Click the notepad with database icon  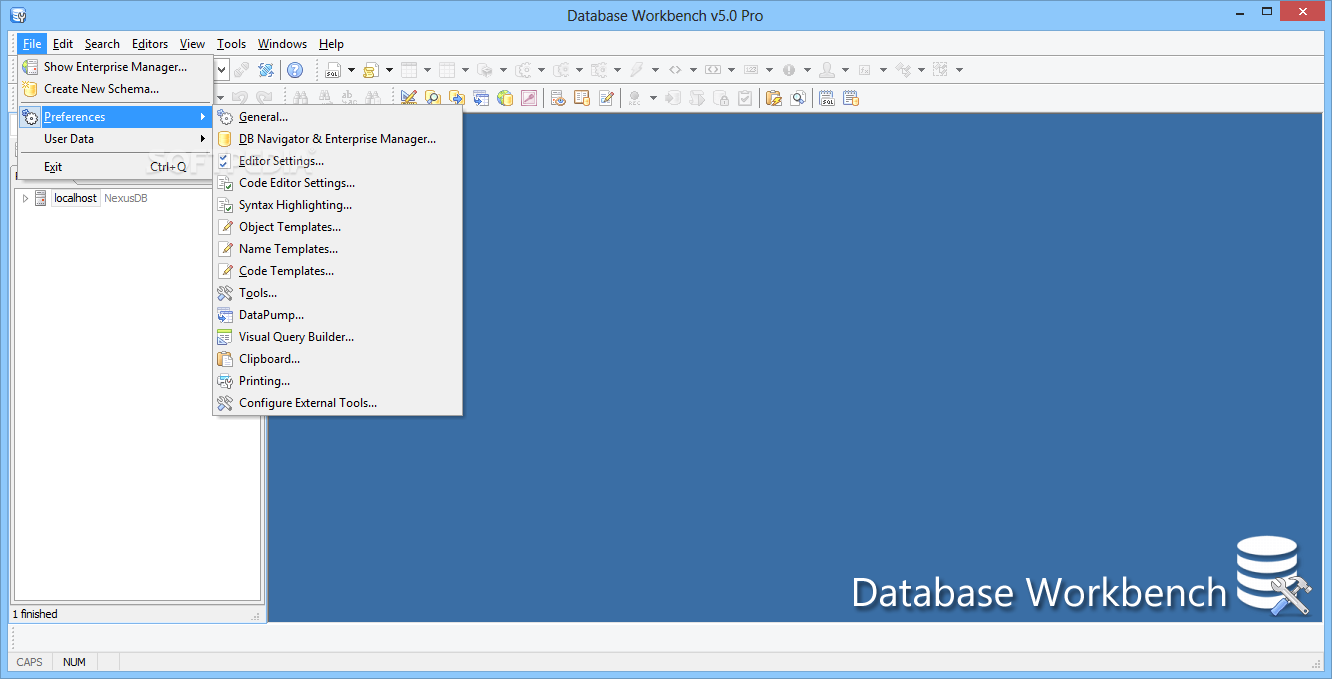pos(851,98)
